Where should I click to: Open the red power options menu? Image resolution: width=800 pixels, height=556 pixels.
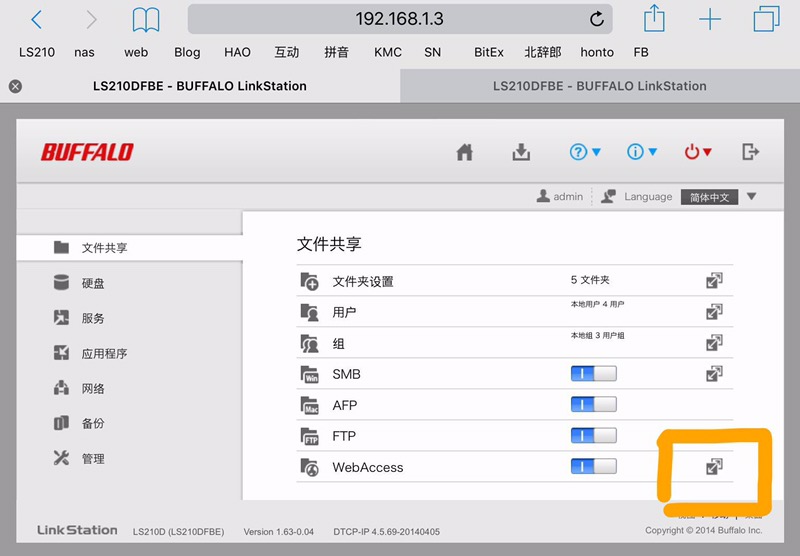698,152
